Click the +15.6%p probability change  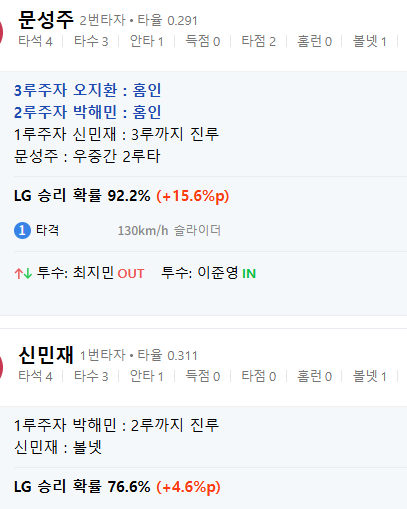point(193,196)
